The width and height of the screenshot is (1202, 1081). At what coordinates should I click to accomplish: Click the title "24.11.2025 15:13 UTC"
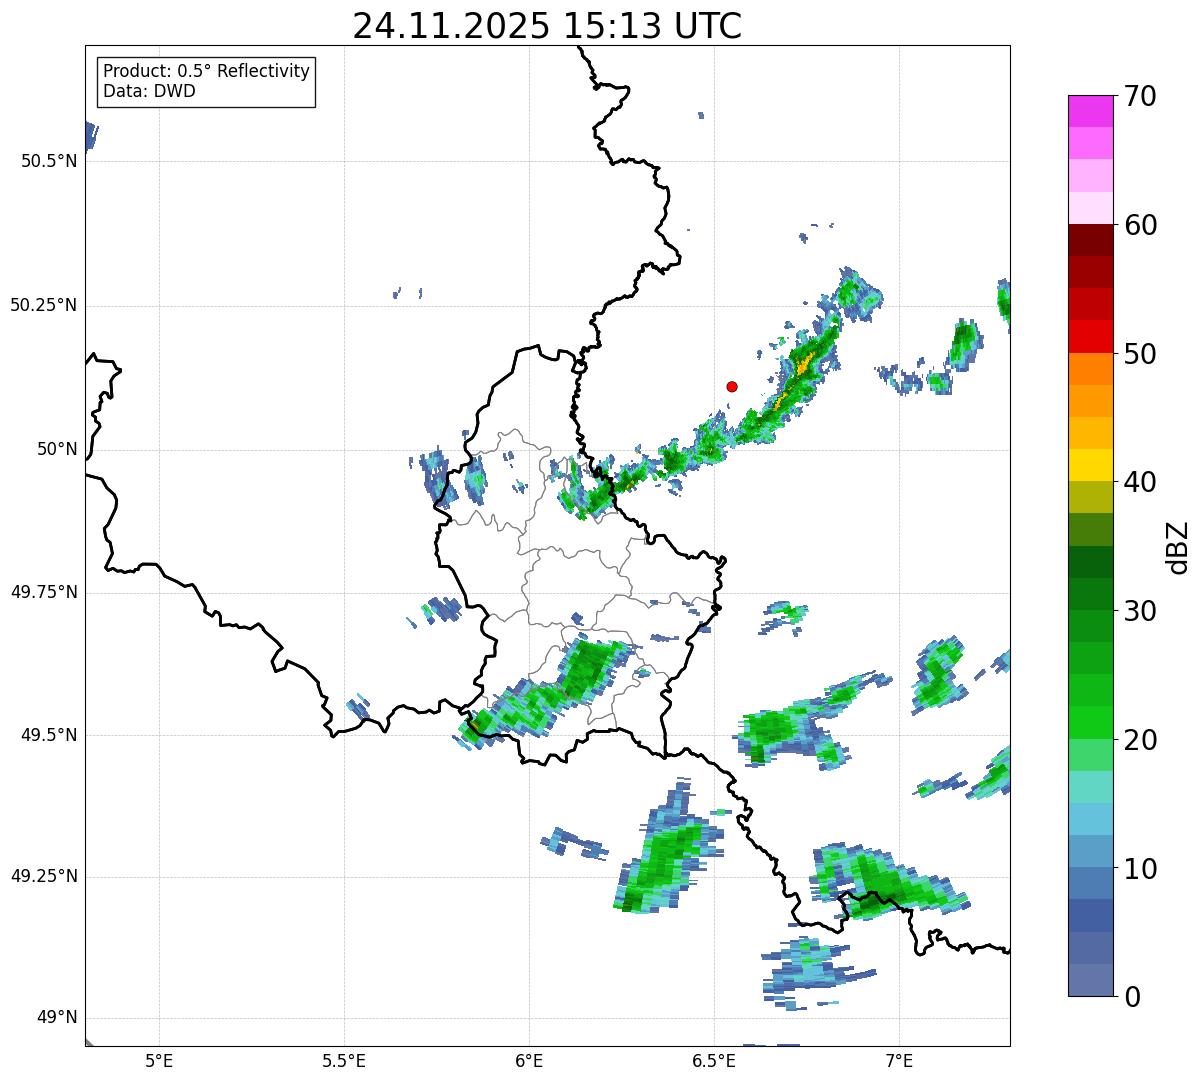coord(547,26)
